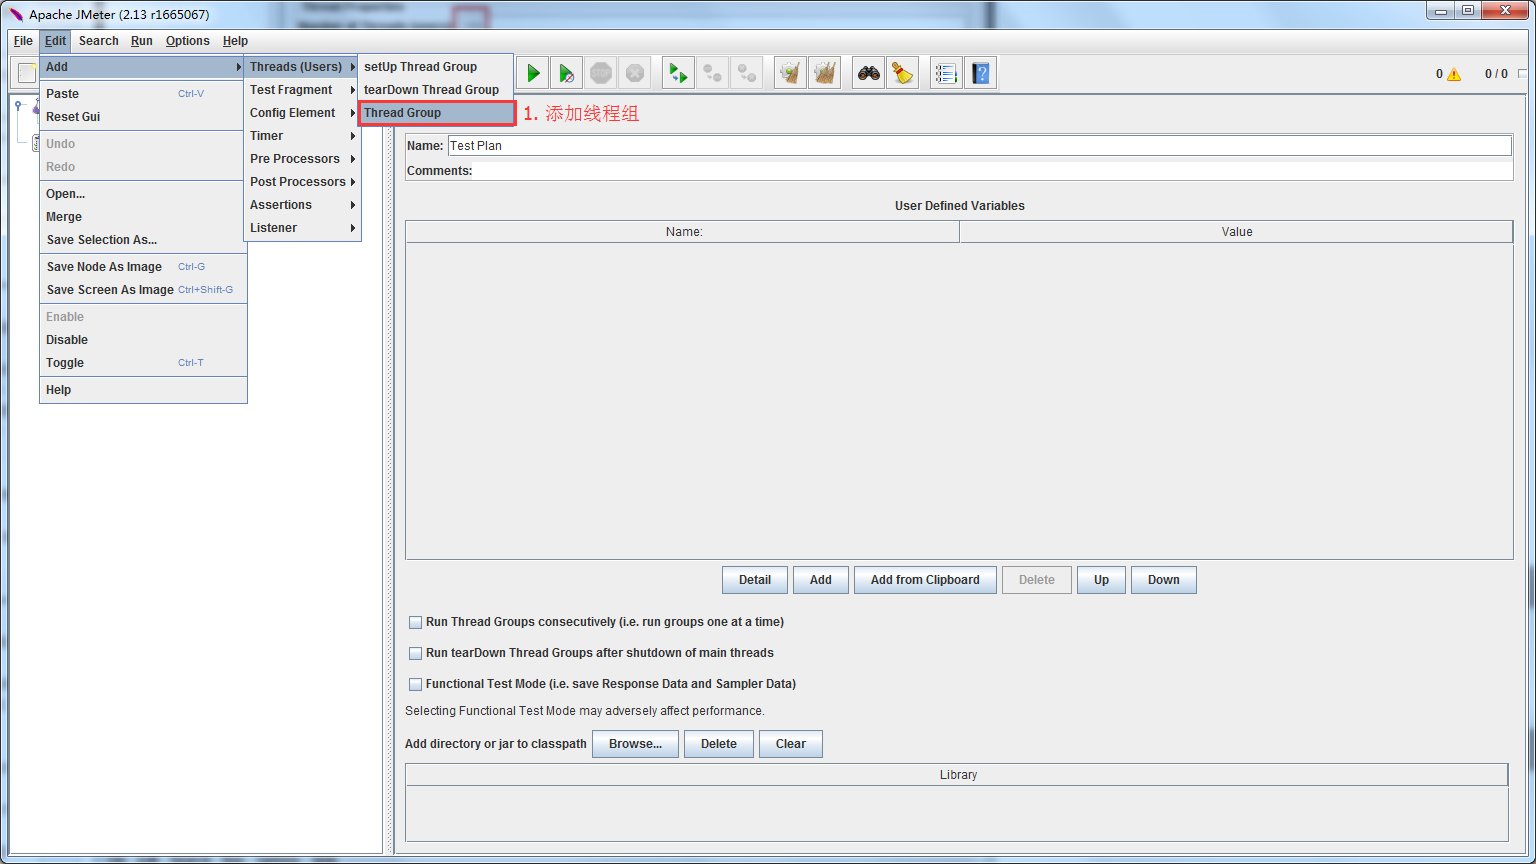The height and width of the screenshot is (864, 1536).
Task: Click the Name field with Test Plan
Action: pos(980,146)
